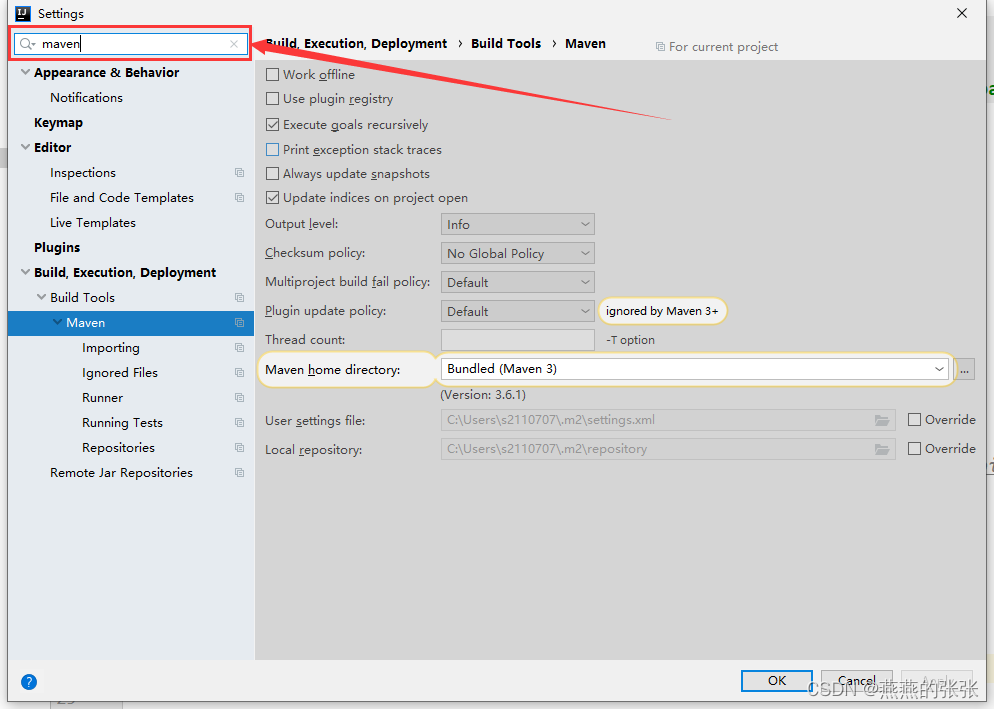
Task: Enable Work offline checkbox
Action: (x=273, y=75)
